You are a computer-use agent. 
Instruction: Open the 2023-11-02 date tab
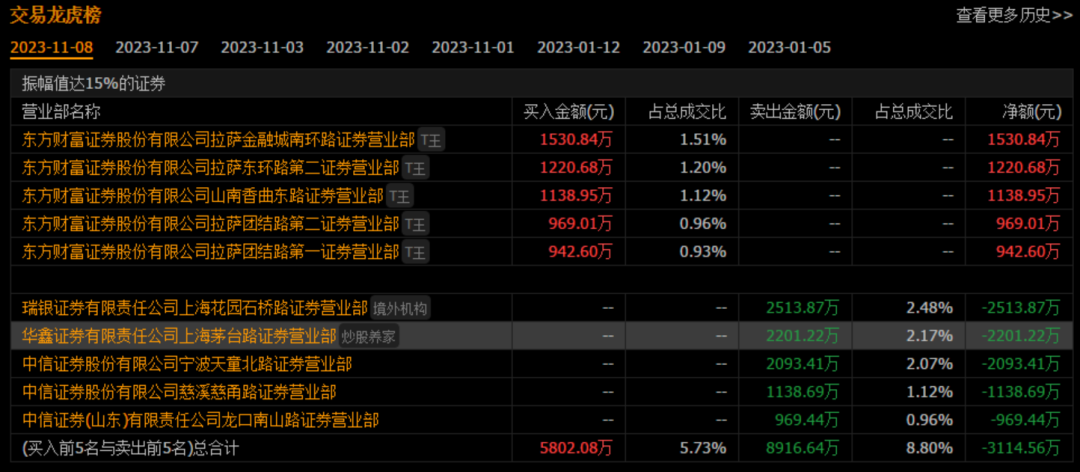coord(367,48)
